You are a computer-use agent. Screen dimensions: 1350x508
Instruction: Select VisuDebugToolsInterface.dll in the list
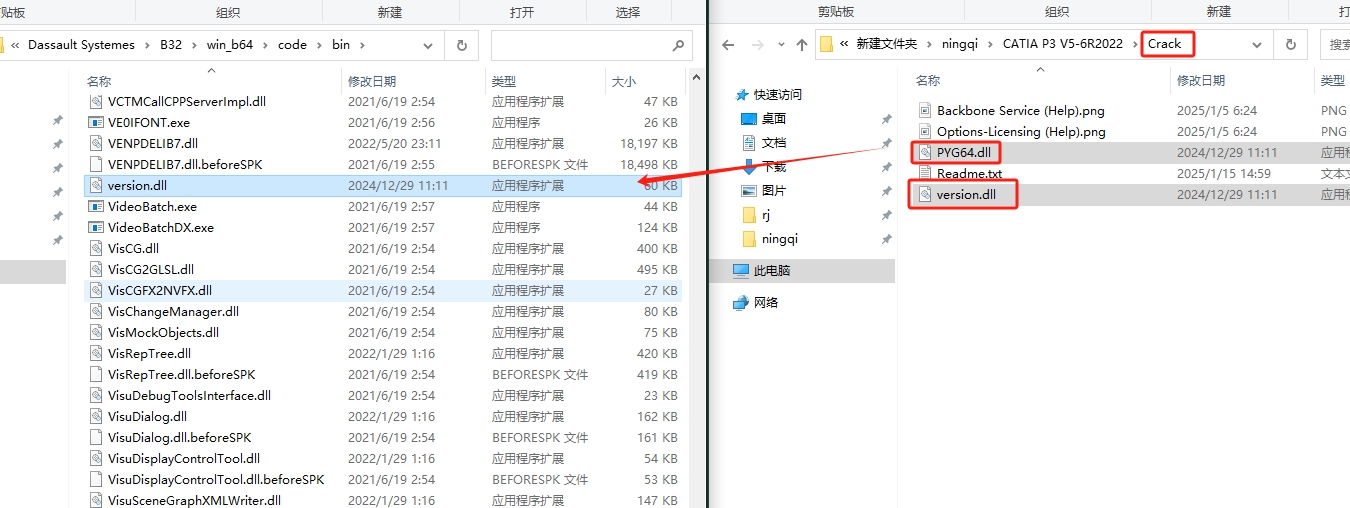(x=189, y=395)
